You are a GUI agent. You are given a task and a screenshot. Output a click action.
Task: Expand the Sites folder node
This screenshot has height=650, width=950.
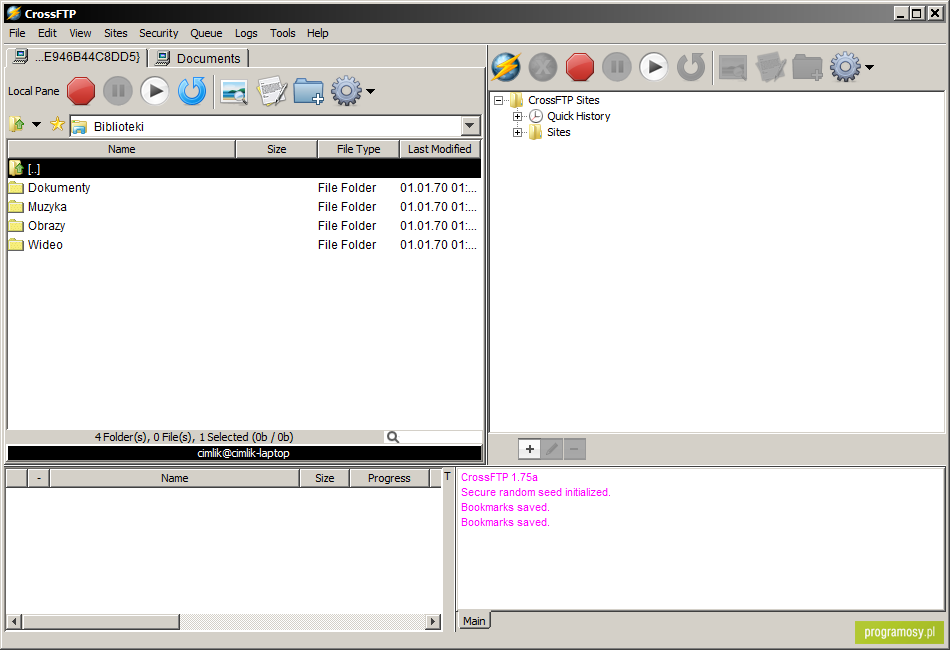click(517, 133)
